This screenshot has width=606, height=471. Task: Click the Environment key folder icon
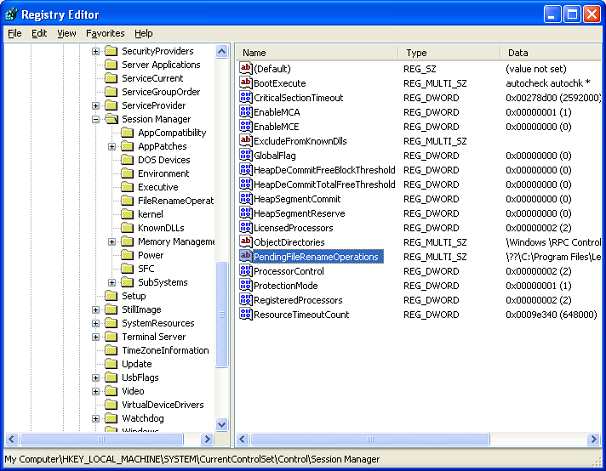(x=127, y=173)
